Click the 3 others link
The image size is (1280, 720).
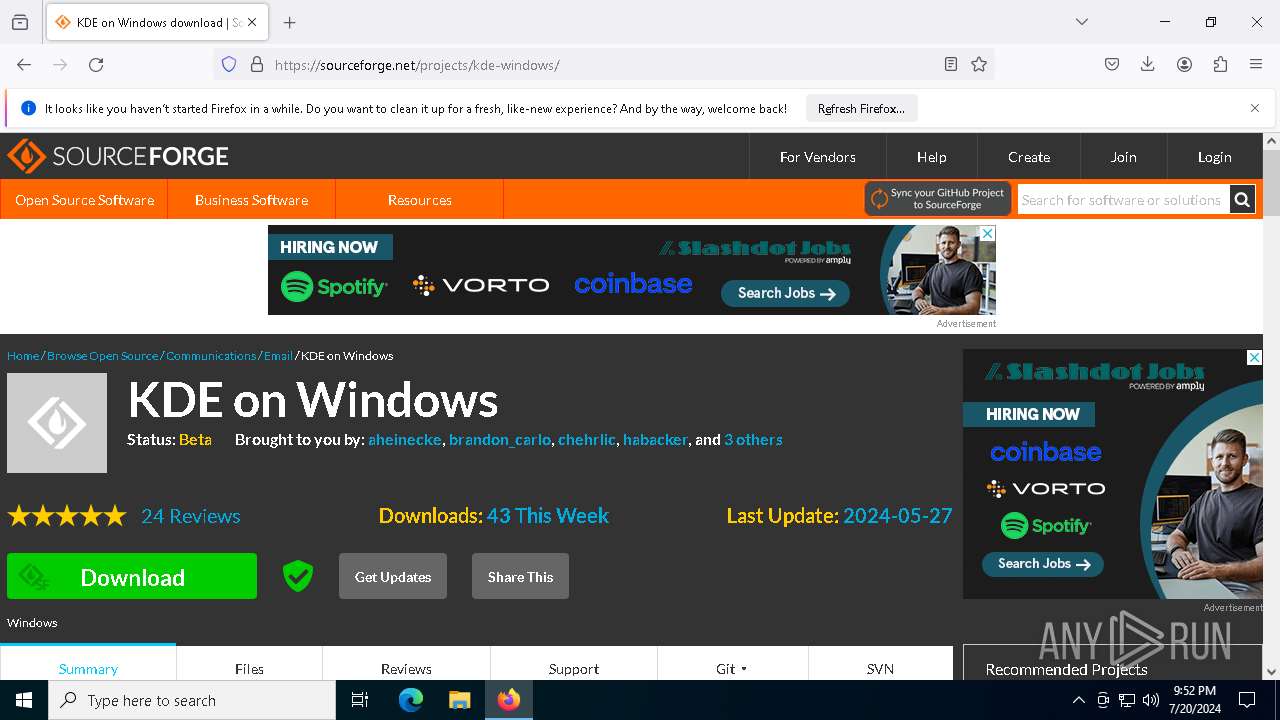pyautogui.click(x=753, y=440)
